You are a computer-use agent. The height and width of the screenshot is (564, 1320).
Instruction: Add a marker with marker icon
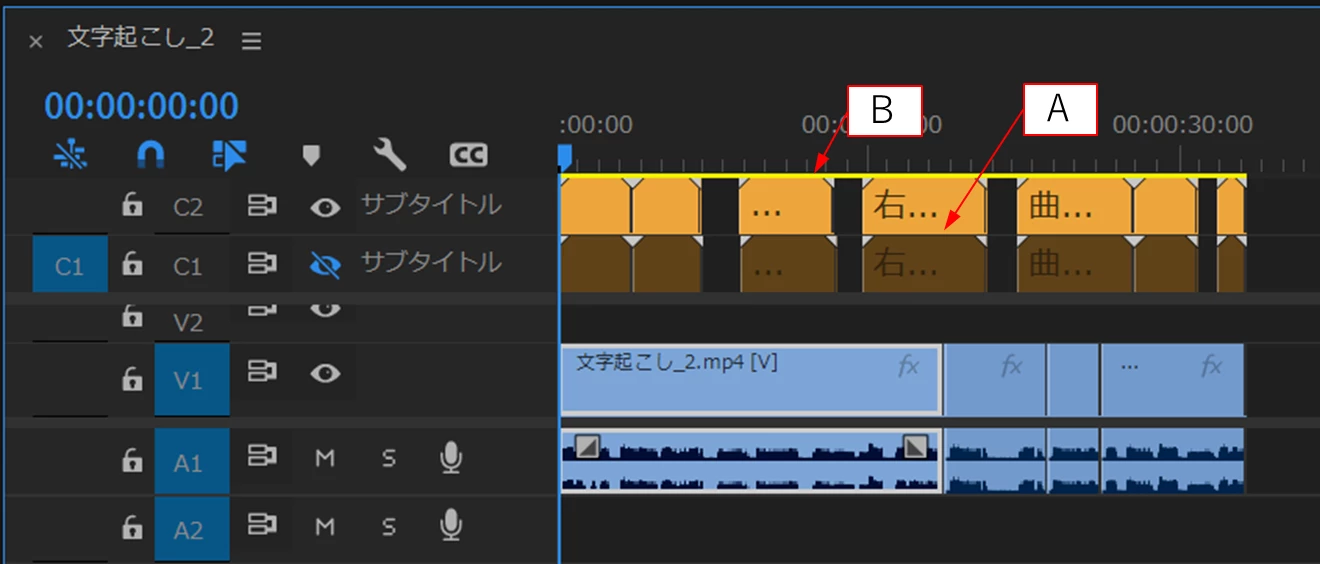click(311, 155)
